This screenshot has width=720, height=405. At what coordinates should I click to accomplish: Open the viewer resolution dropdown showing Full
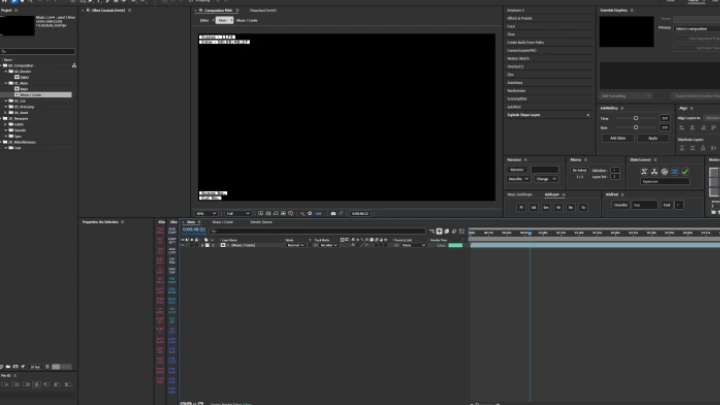tap(238, 214)
